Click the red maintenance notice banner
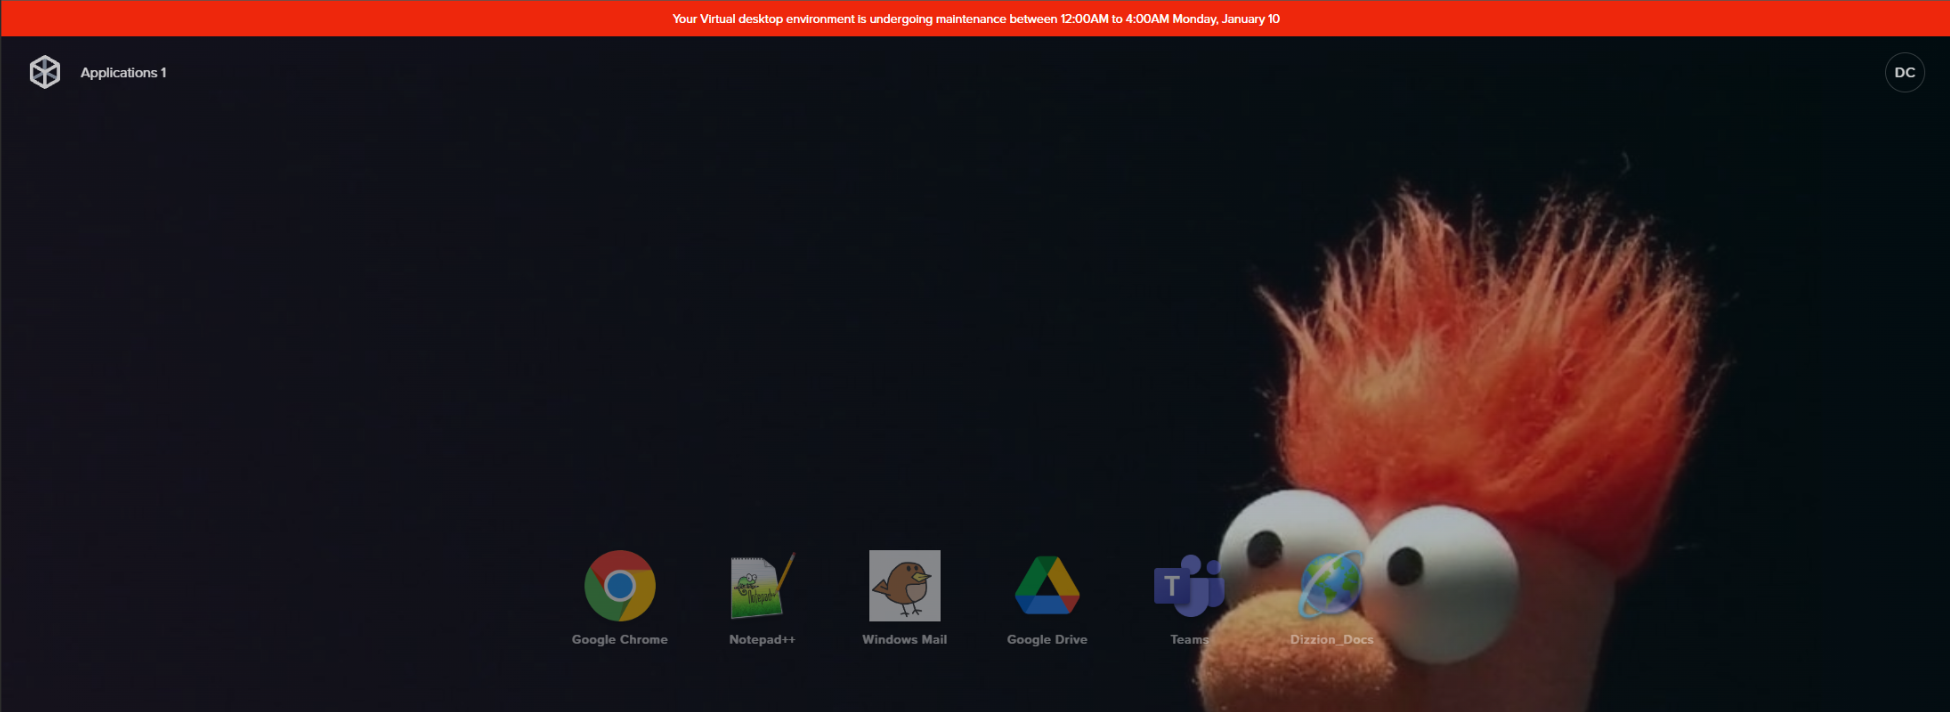Viewport: 1950px width, 712px height. tap(300, 18)
